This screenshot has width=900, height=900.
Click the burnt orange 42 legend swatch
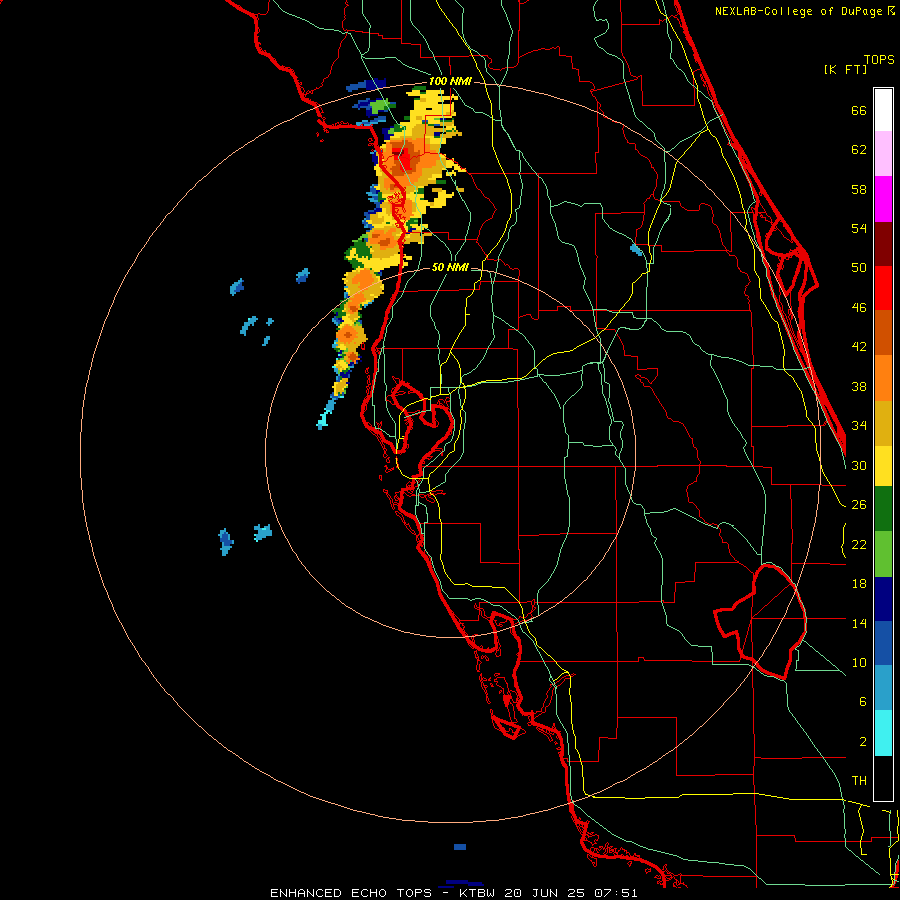coord(883,333)
